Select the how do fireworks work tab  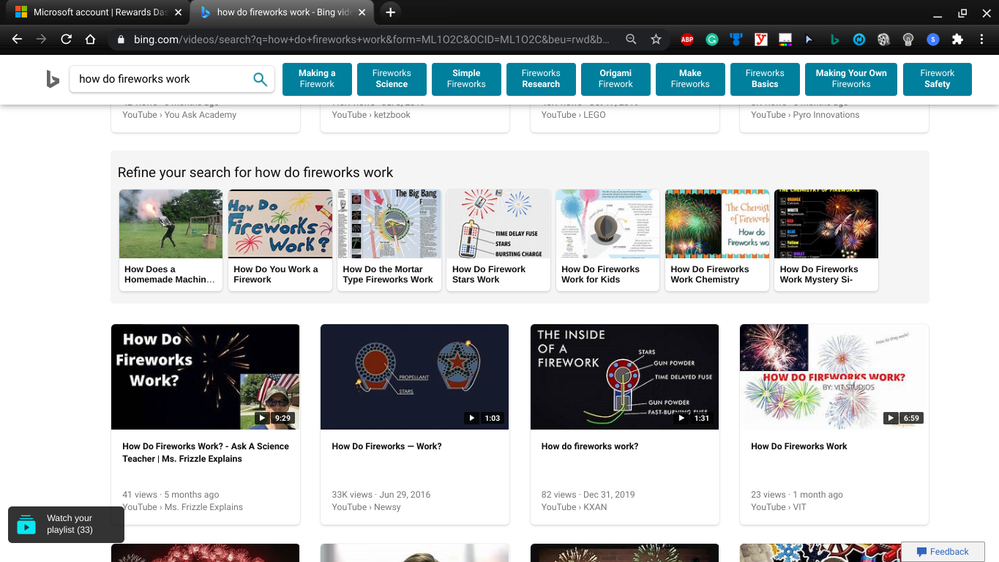282,12
